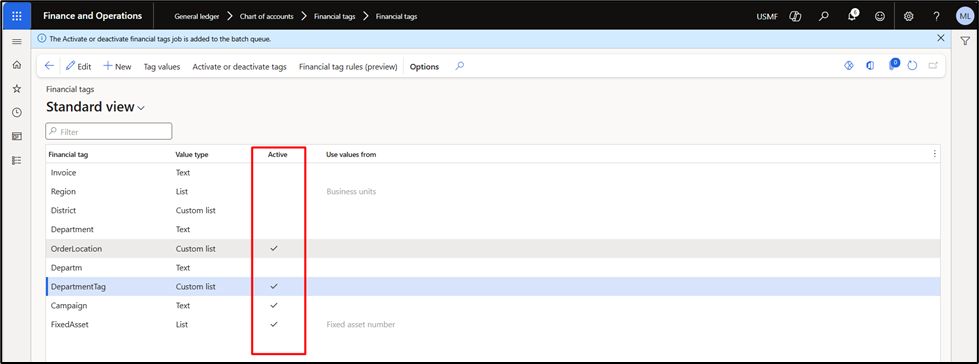Expand the hamburger navigation pane
Viewport: 979px width, 364px height.
(17, 41)
